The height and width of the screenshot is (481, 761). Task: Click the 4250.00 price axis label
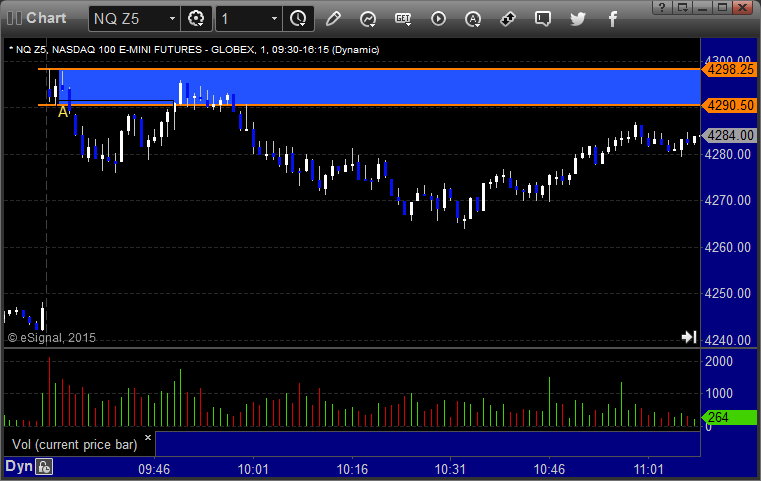(x=728, y=293)
